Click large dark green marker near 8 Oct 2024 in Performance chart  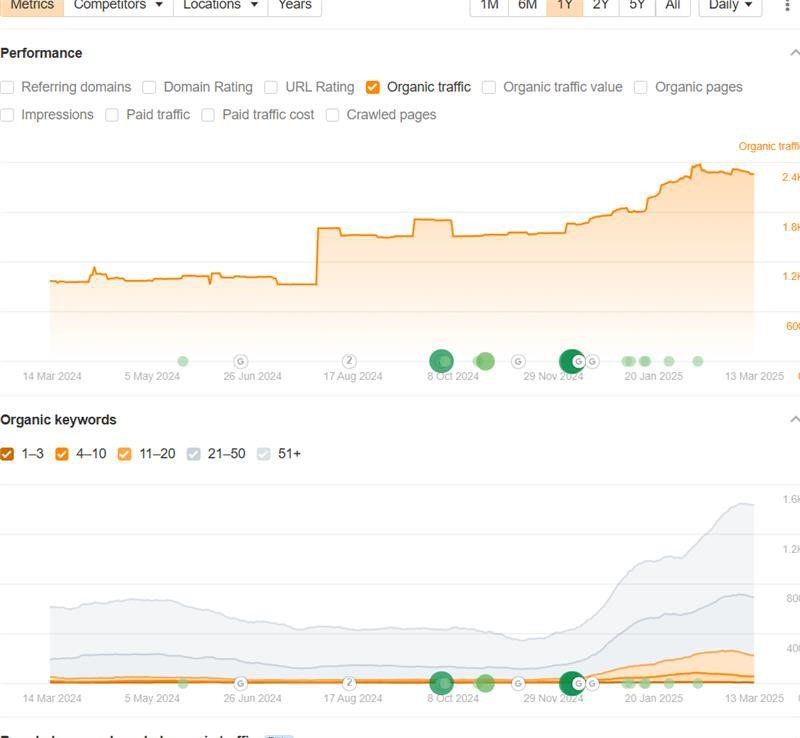(x=441, y=361)
